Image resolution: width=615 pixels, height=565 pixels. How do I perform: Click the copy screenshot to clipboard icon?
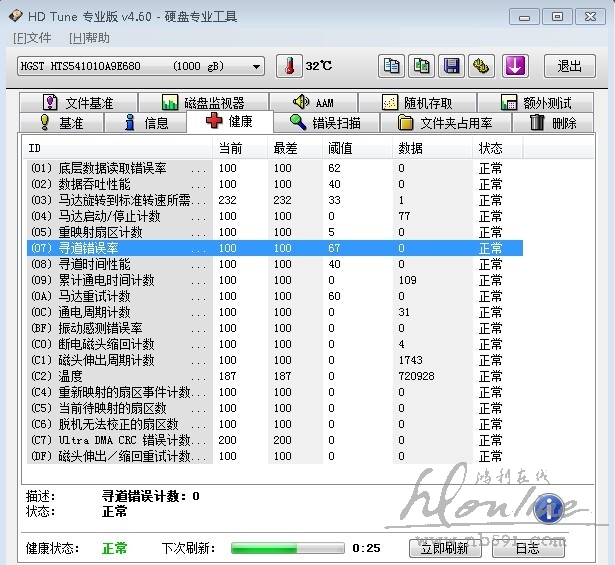(x=421, y=66)
